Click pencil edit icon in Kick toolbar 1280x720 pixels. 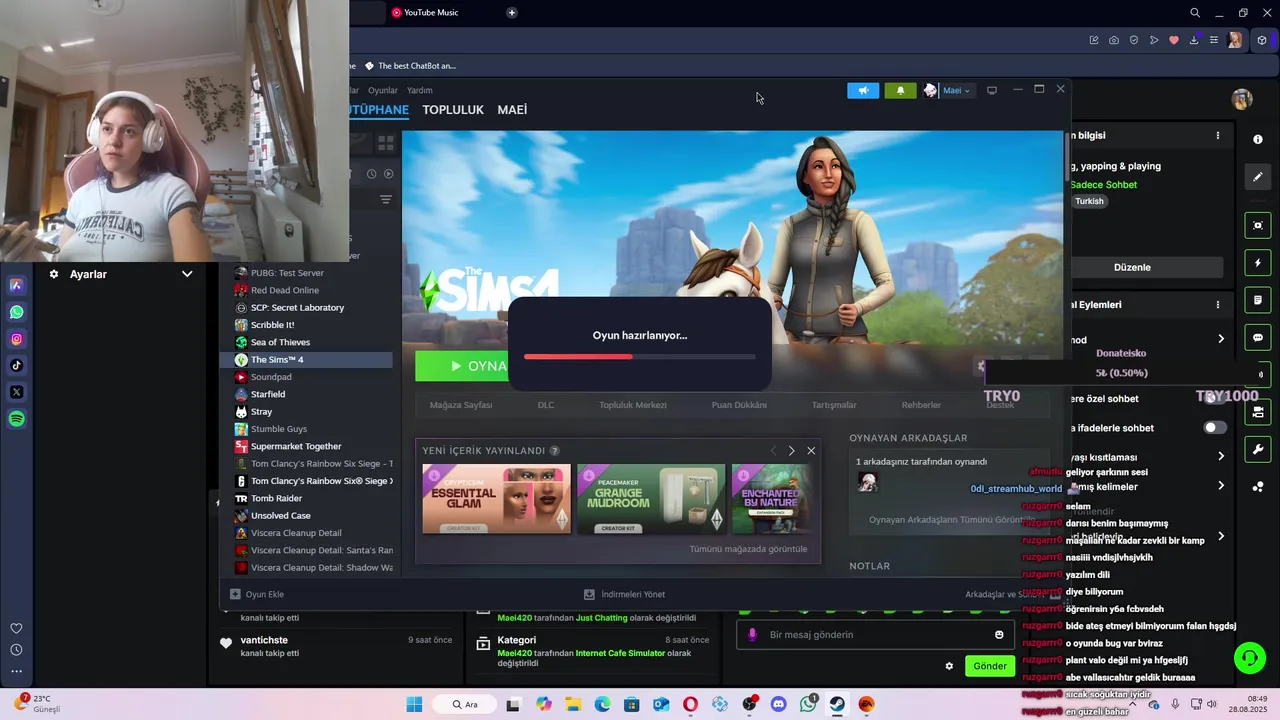1258,177
